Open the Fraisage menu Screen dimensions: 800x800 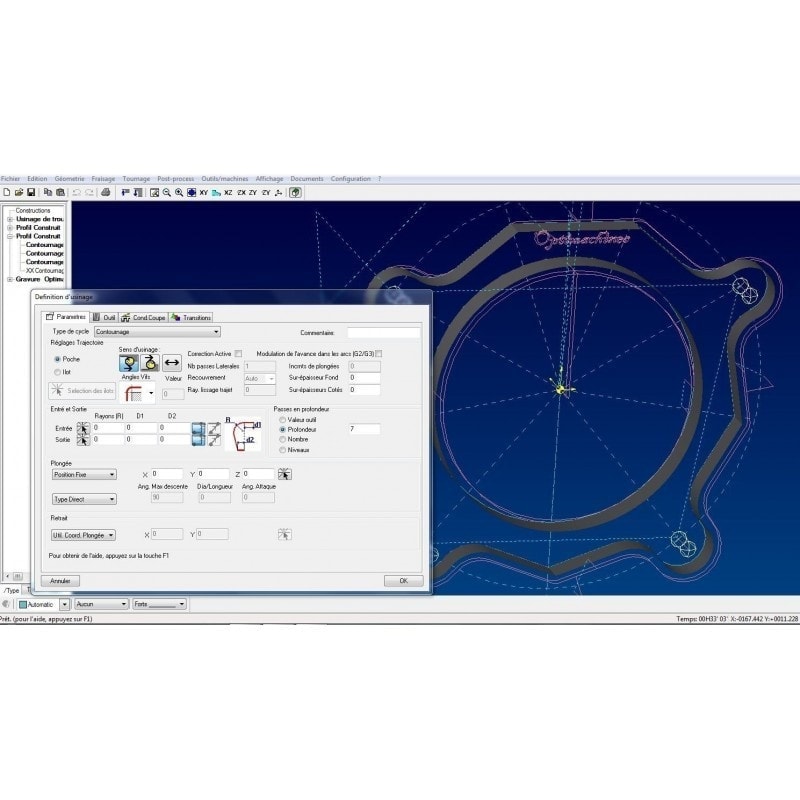click(x=103, y=179)
